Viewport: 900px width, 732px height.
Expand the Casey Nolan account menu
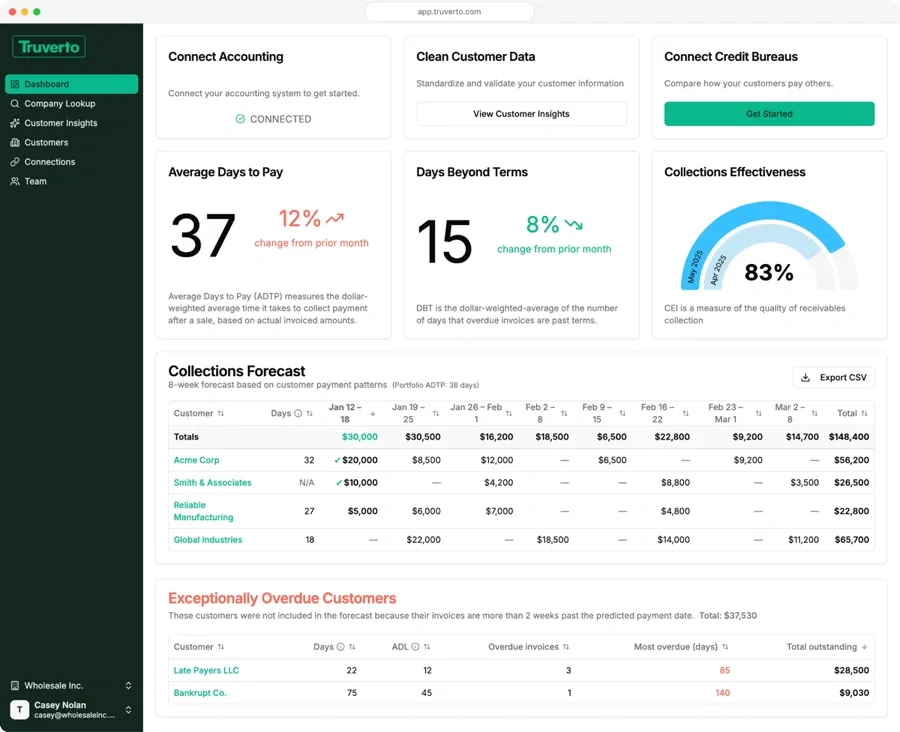click(128, 710)
